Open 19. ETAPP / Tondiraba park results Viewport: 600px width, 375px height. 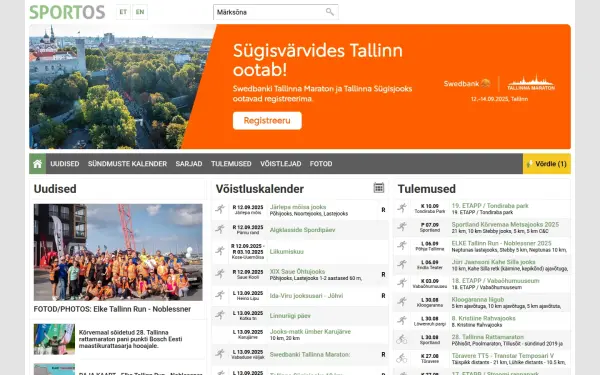coord(490,206)
